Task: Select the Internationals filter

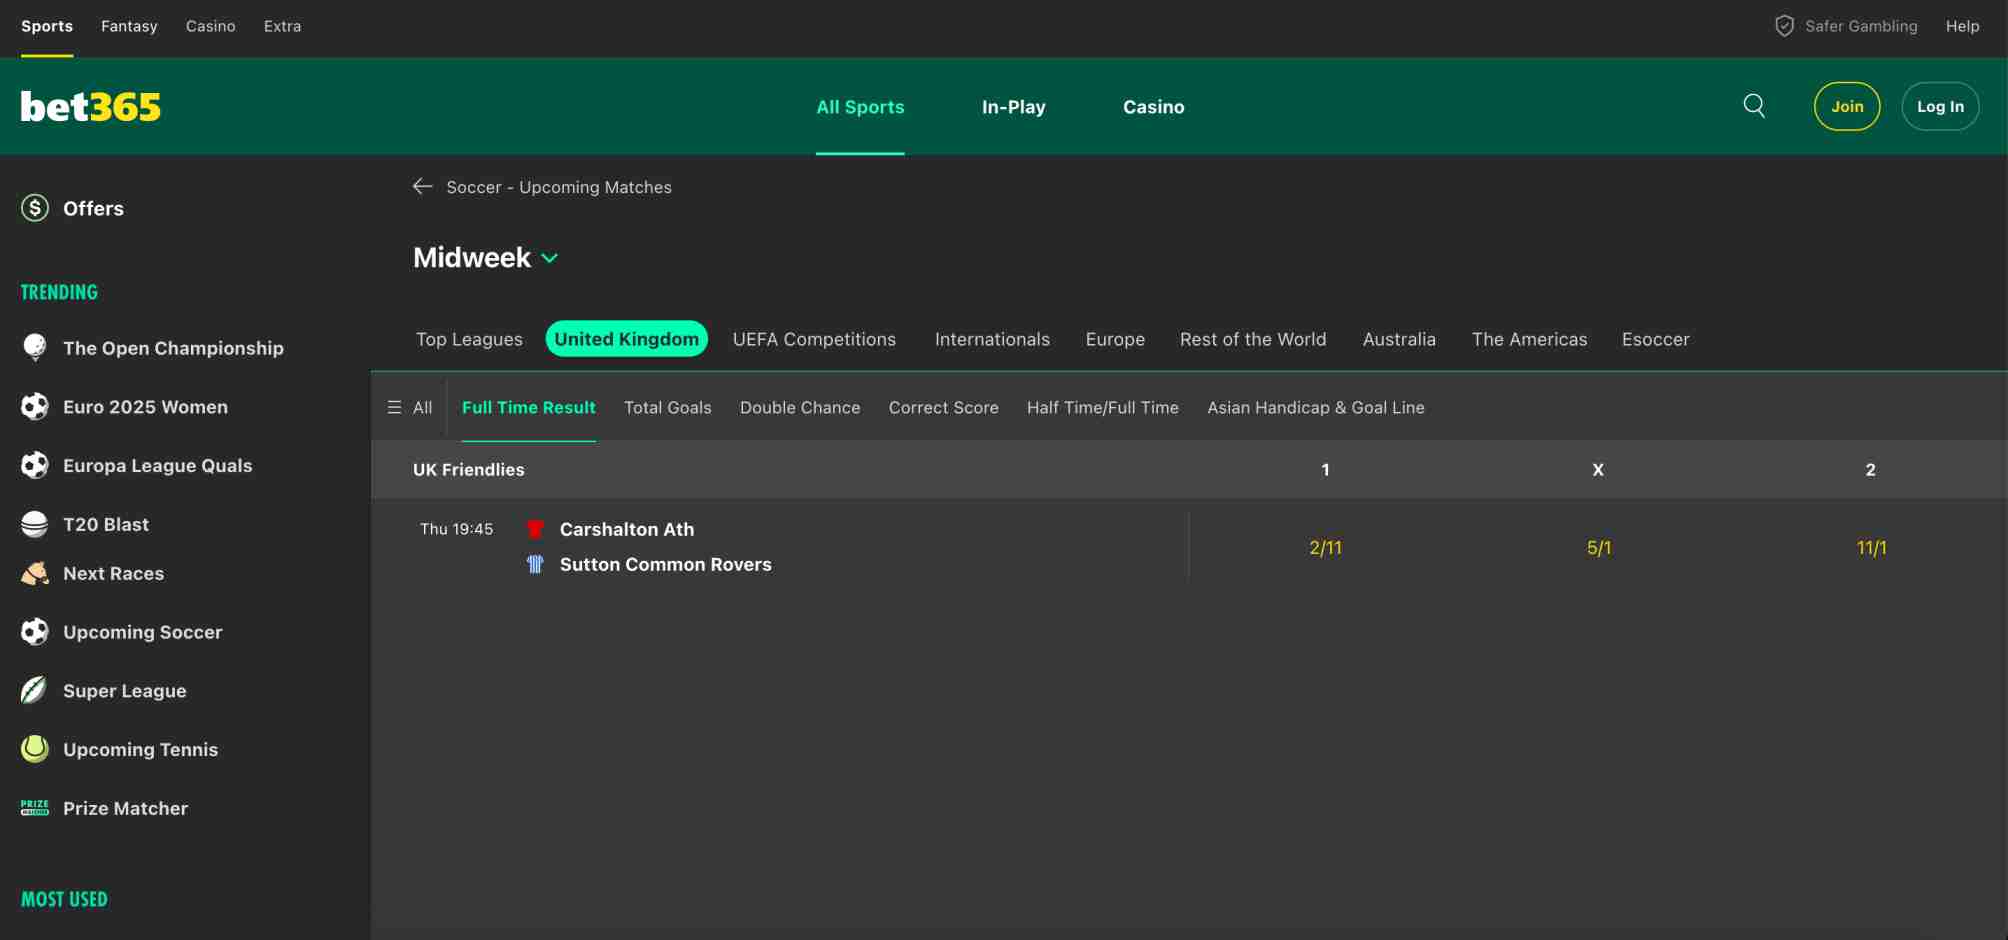Action: (x=992, y=339)
